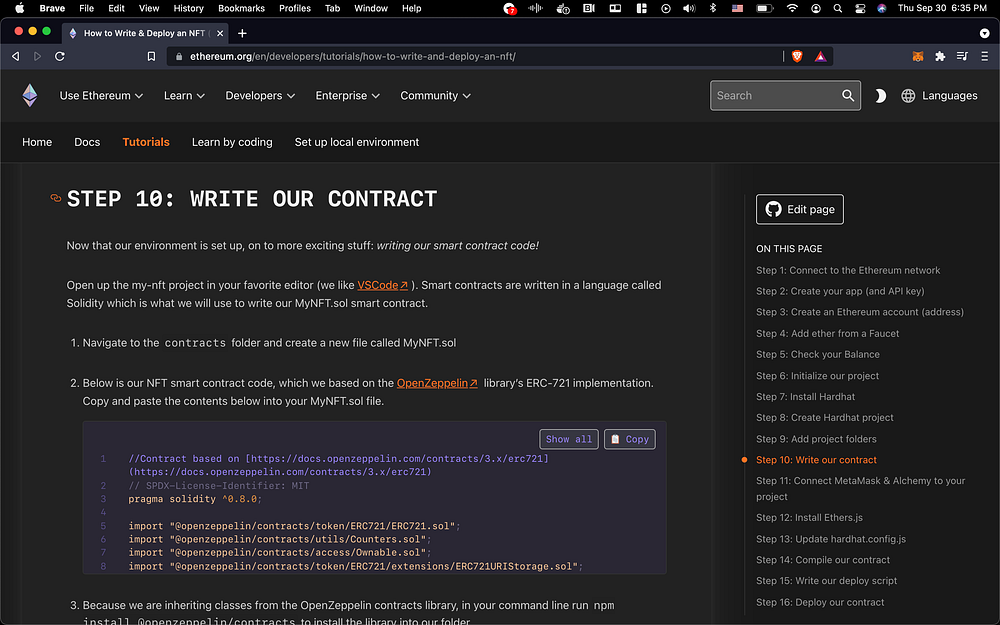Click the battery status icon
Viewport: 1000px width, 625px height.
tap(764, 8)
